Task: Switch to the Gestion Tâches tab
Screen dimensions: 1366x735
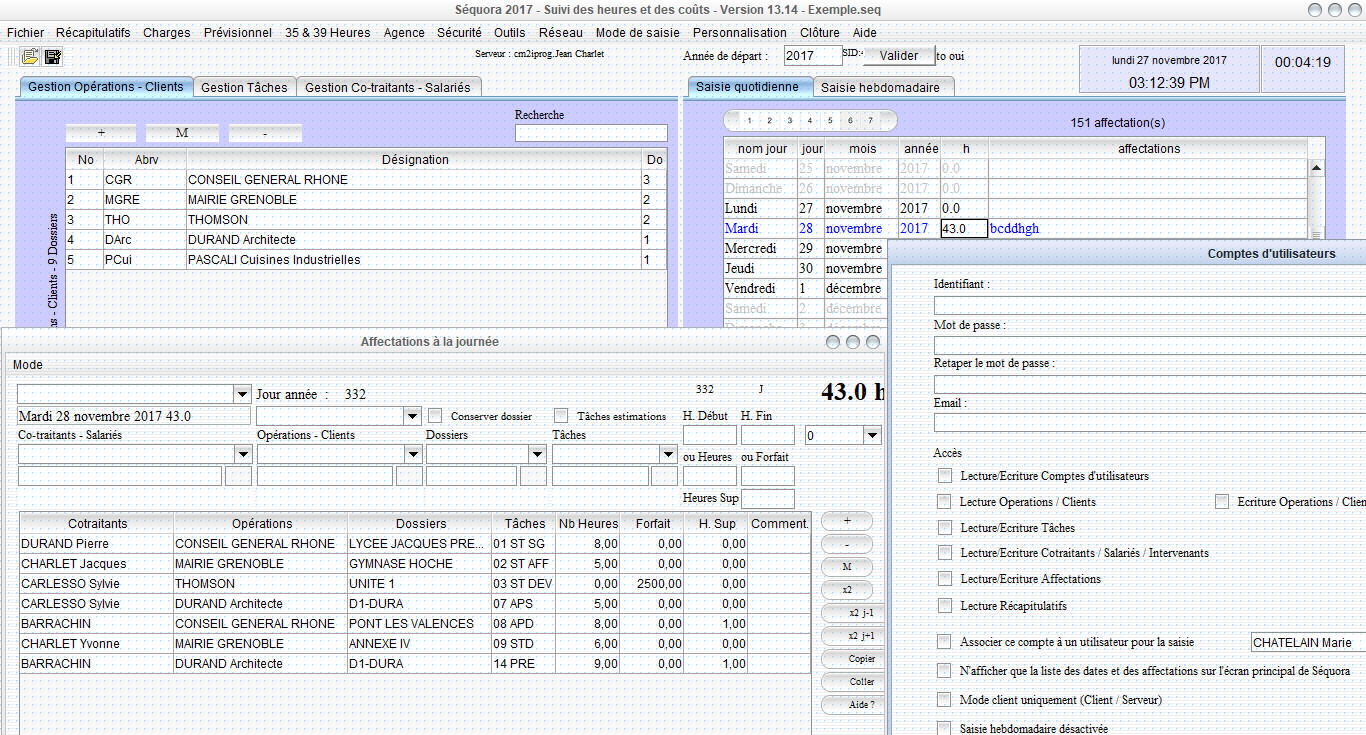Action: coord(244,87)
